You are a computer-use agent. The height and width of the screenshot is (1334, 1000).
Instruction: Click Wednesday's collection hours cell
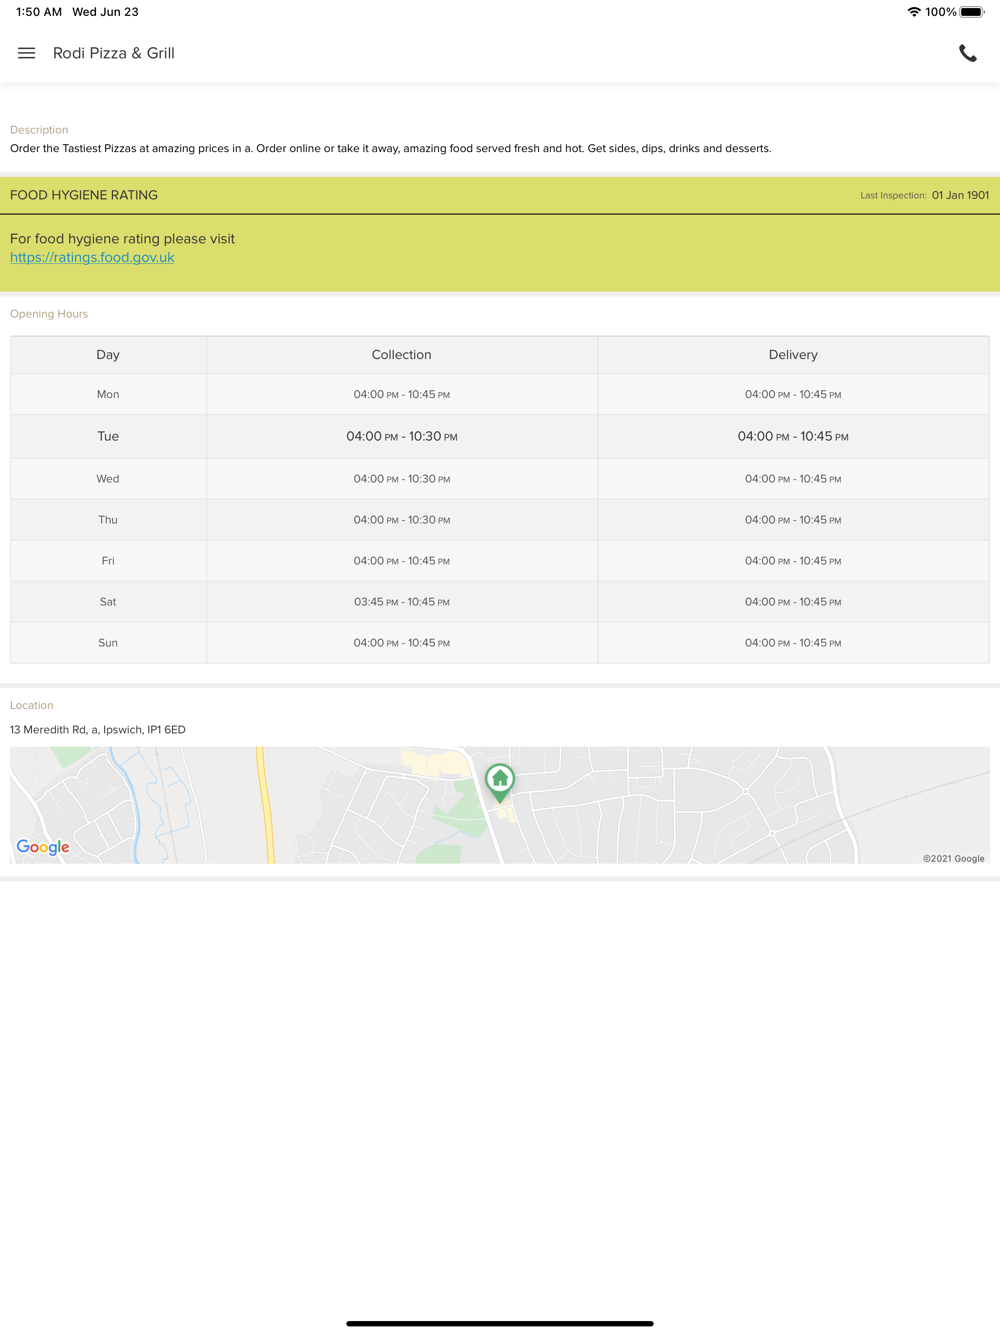click(402, 479)
